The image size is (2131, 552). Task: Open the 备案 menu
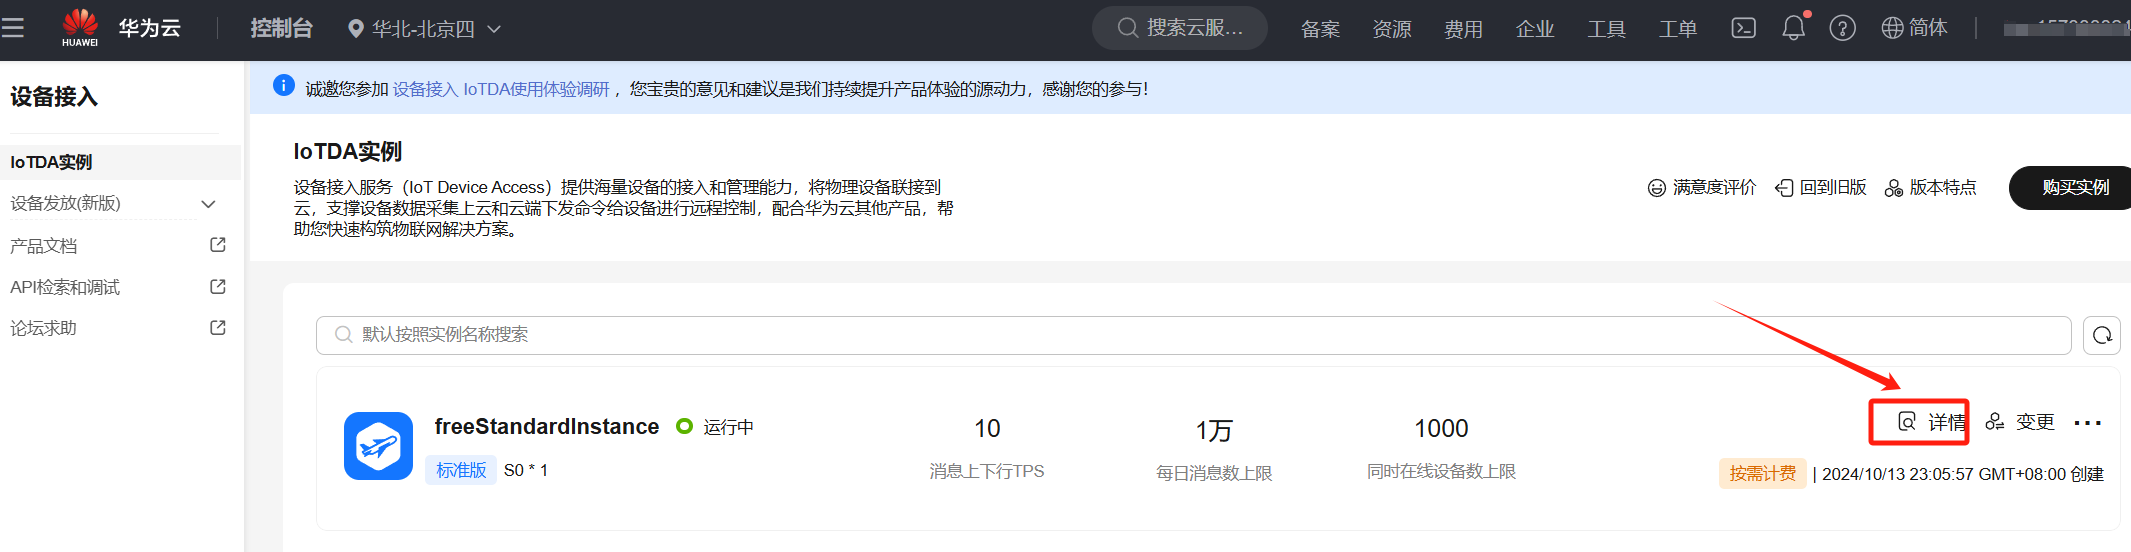1320,29
